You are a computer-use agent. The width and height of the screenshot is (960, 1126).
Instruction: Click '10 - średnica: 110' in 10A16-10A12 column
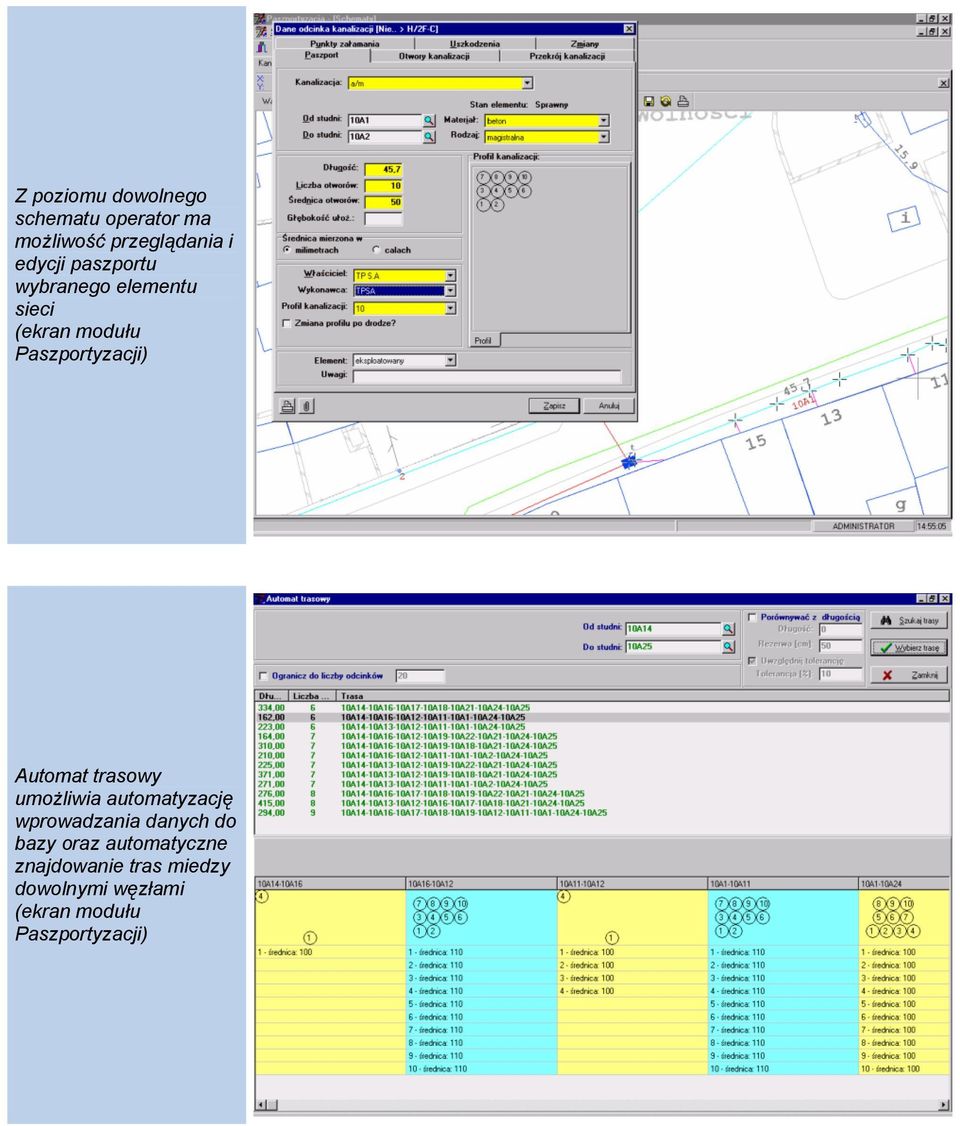[438, 1069]
